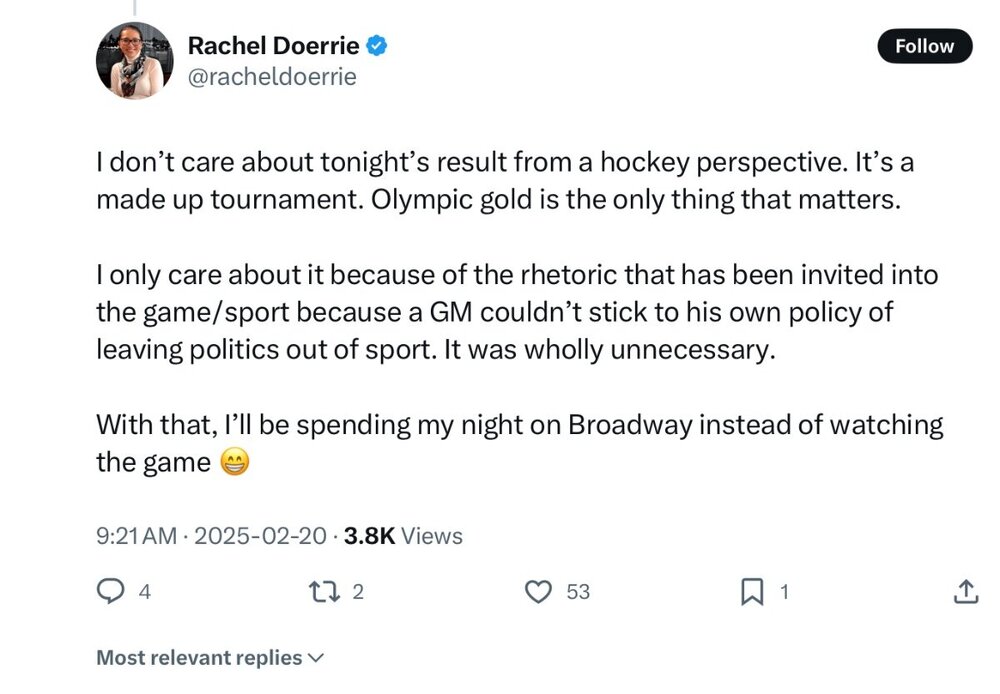
Task: Click the 2025-02-20 post date
Action: [263, 536]
